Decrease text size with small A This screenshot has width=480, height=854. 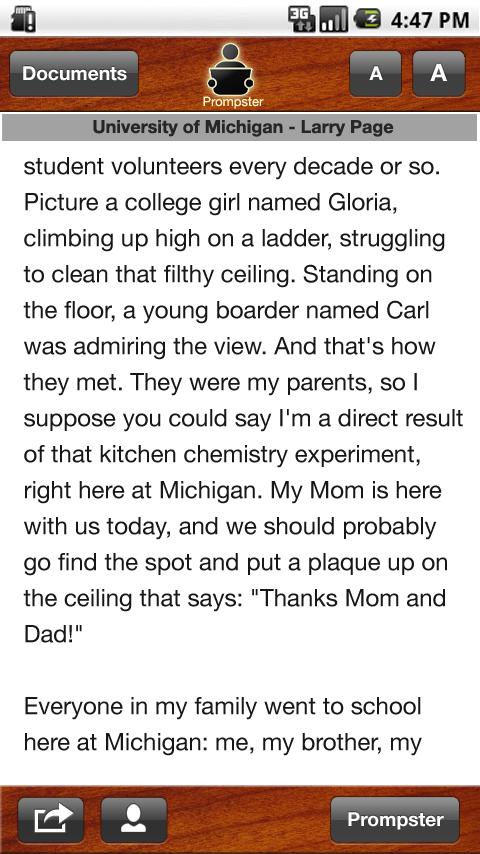pyautogui.click(x=375, y=74)
